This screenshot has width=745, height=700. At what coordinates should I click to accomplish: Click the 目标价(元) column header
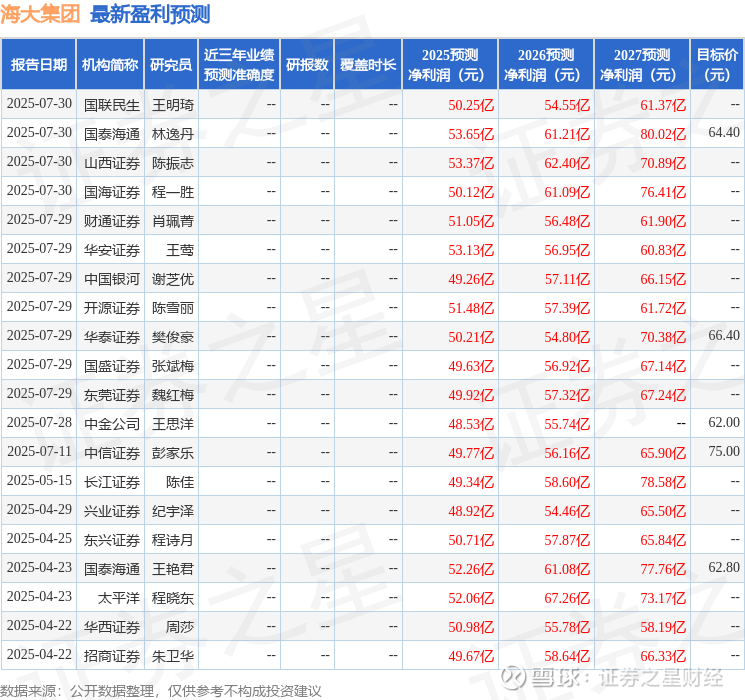point(716,65)
